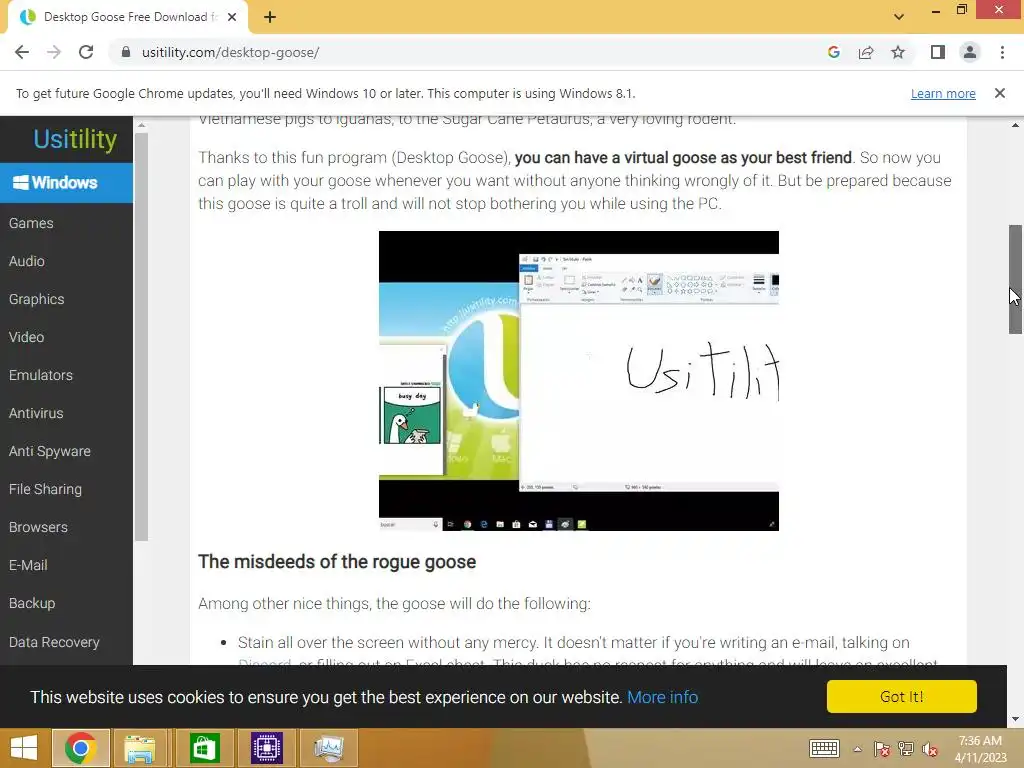The width and height of the screenshot is (1024, 768).
Task: Reload the current page
Action: 86,52
